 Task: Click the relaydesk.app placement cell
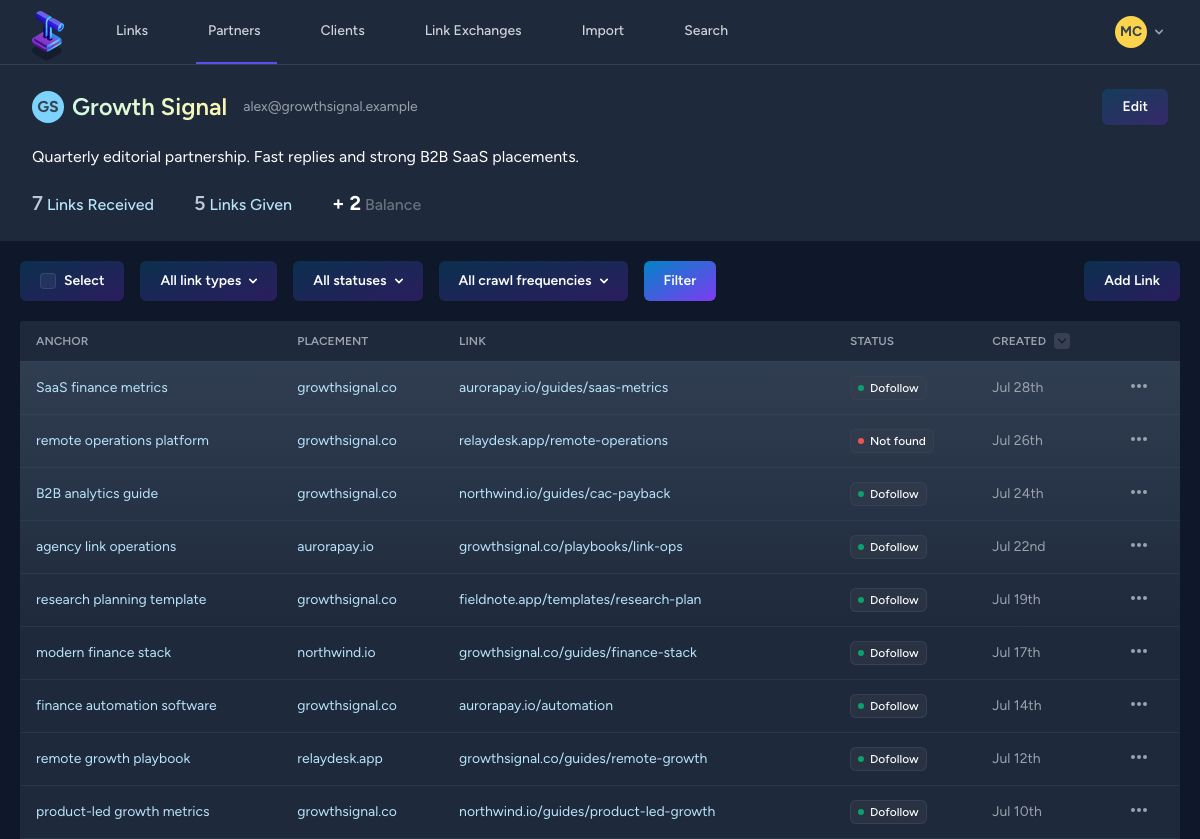click(340, 758)
